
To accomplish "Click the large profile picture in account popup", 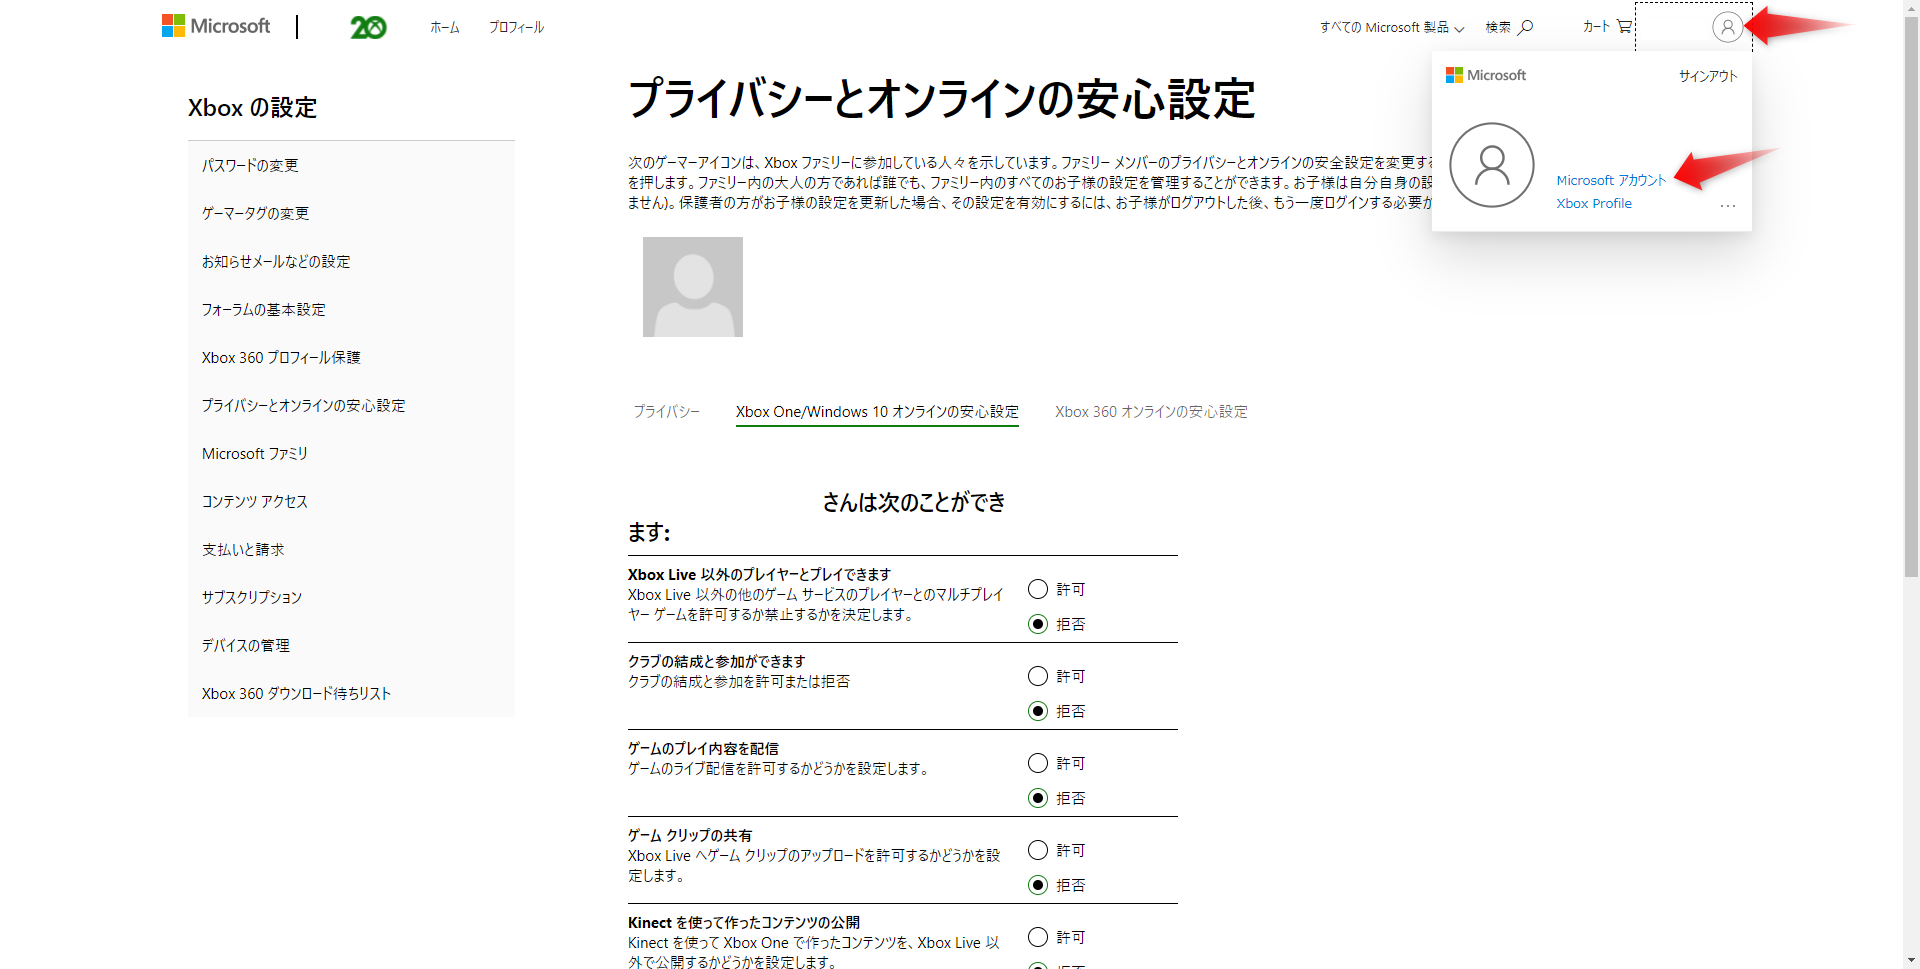I will [x=1491, y=165].
